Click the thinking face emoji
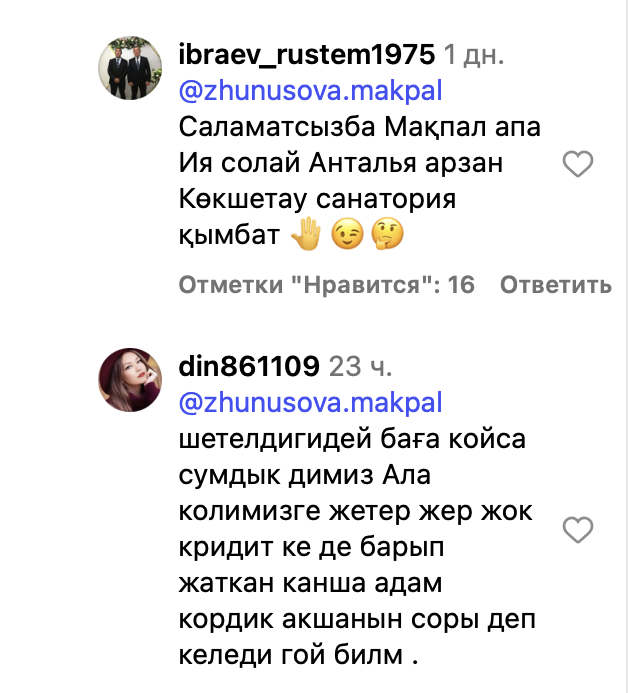Screen dimensions: 628x693 coord(387,233)
